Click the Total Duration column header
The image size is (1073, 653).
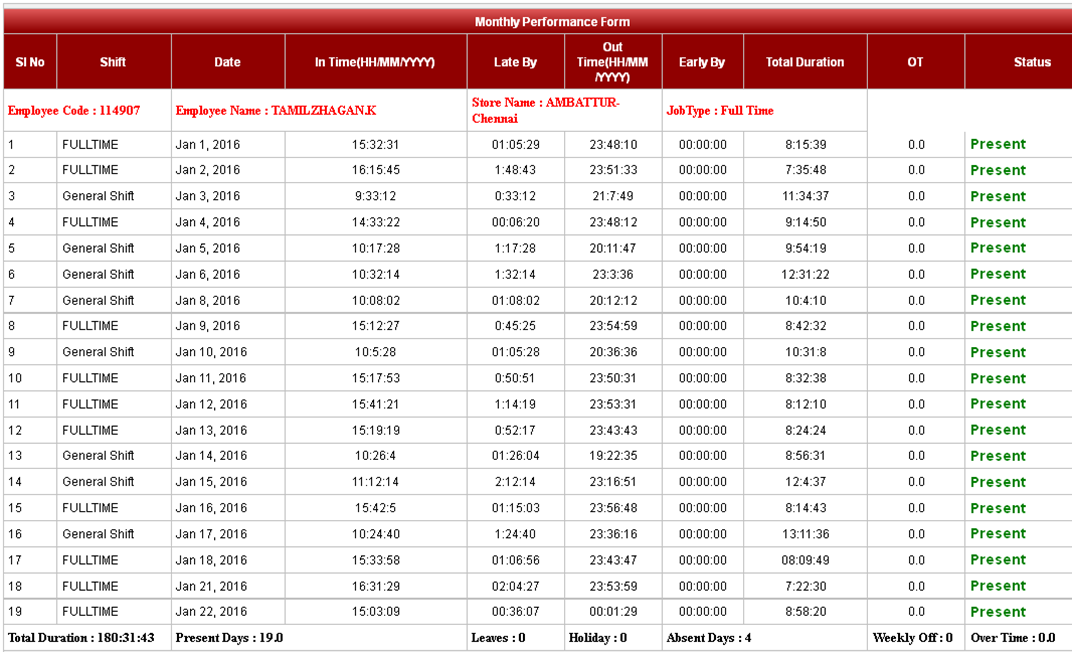point(804,62)
